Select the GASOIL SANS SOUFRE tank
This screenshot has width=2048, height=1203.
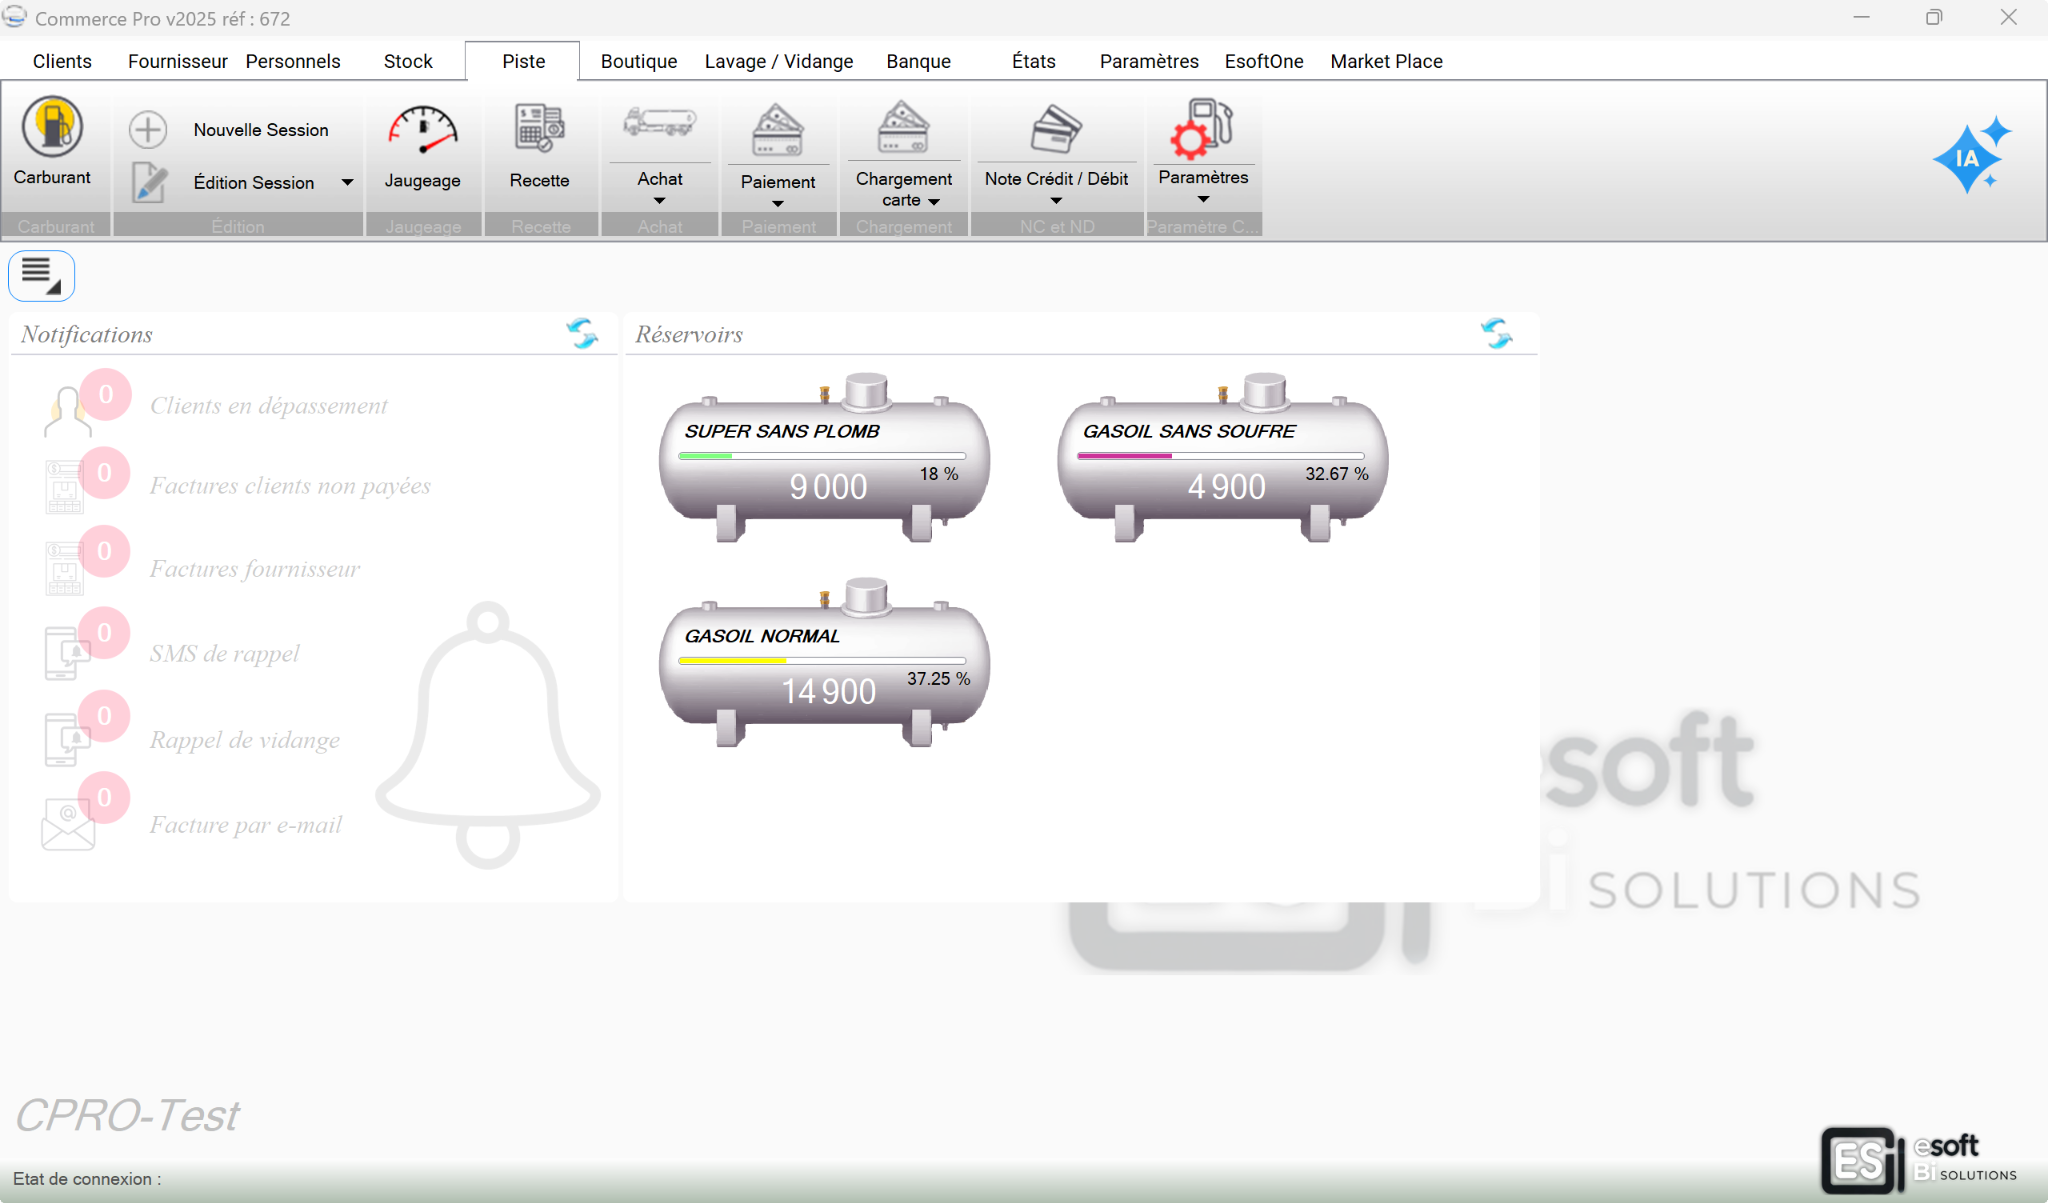pyautogui.click(x=1222, y=458)
